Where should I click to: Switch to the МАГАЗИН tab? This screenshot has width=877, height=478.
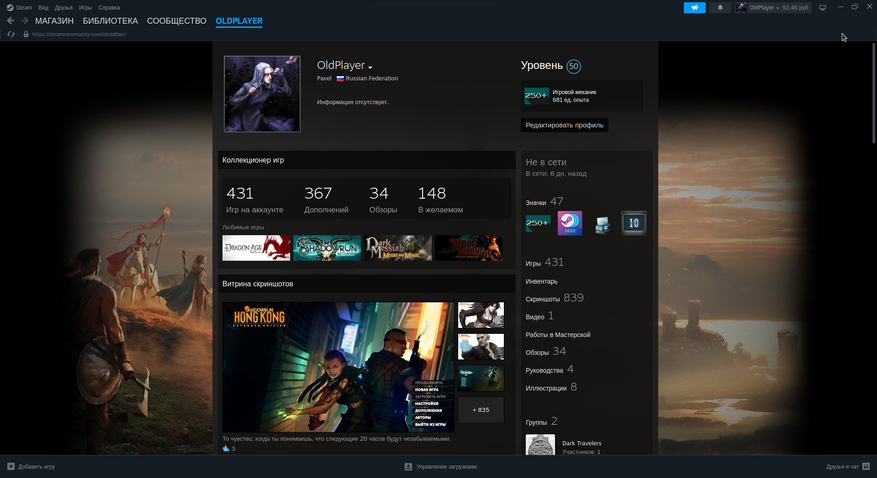(54, 21)
